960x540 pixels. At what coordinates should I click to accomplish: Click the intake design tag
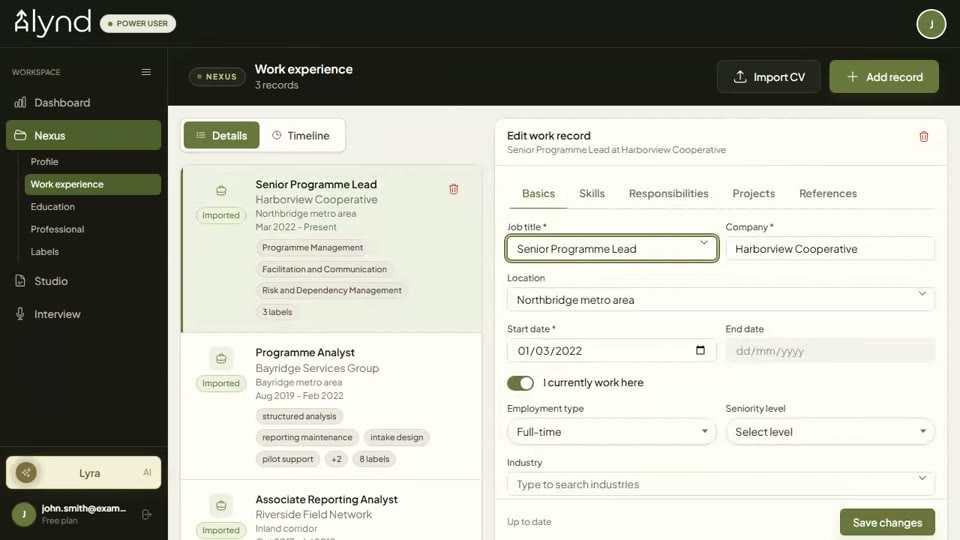(x=397, y=437)
